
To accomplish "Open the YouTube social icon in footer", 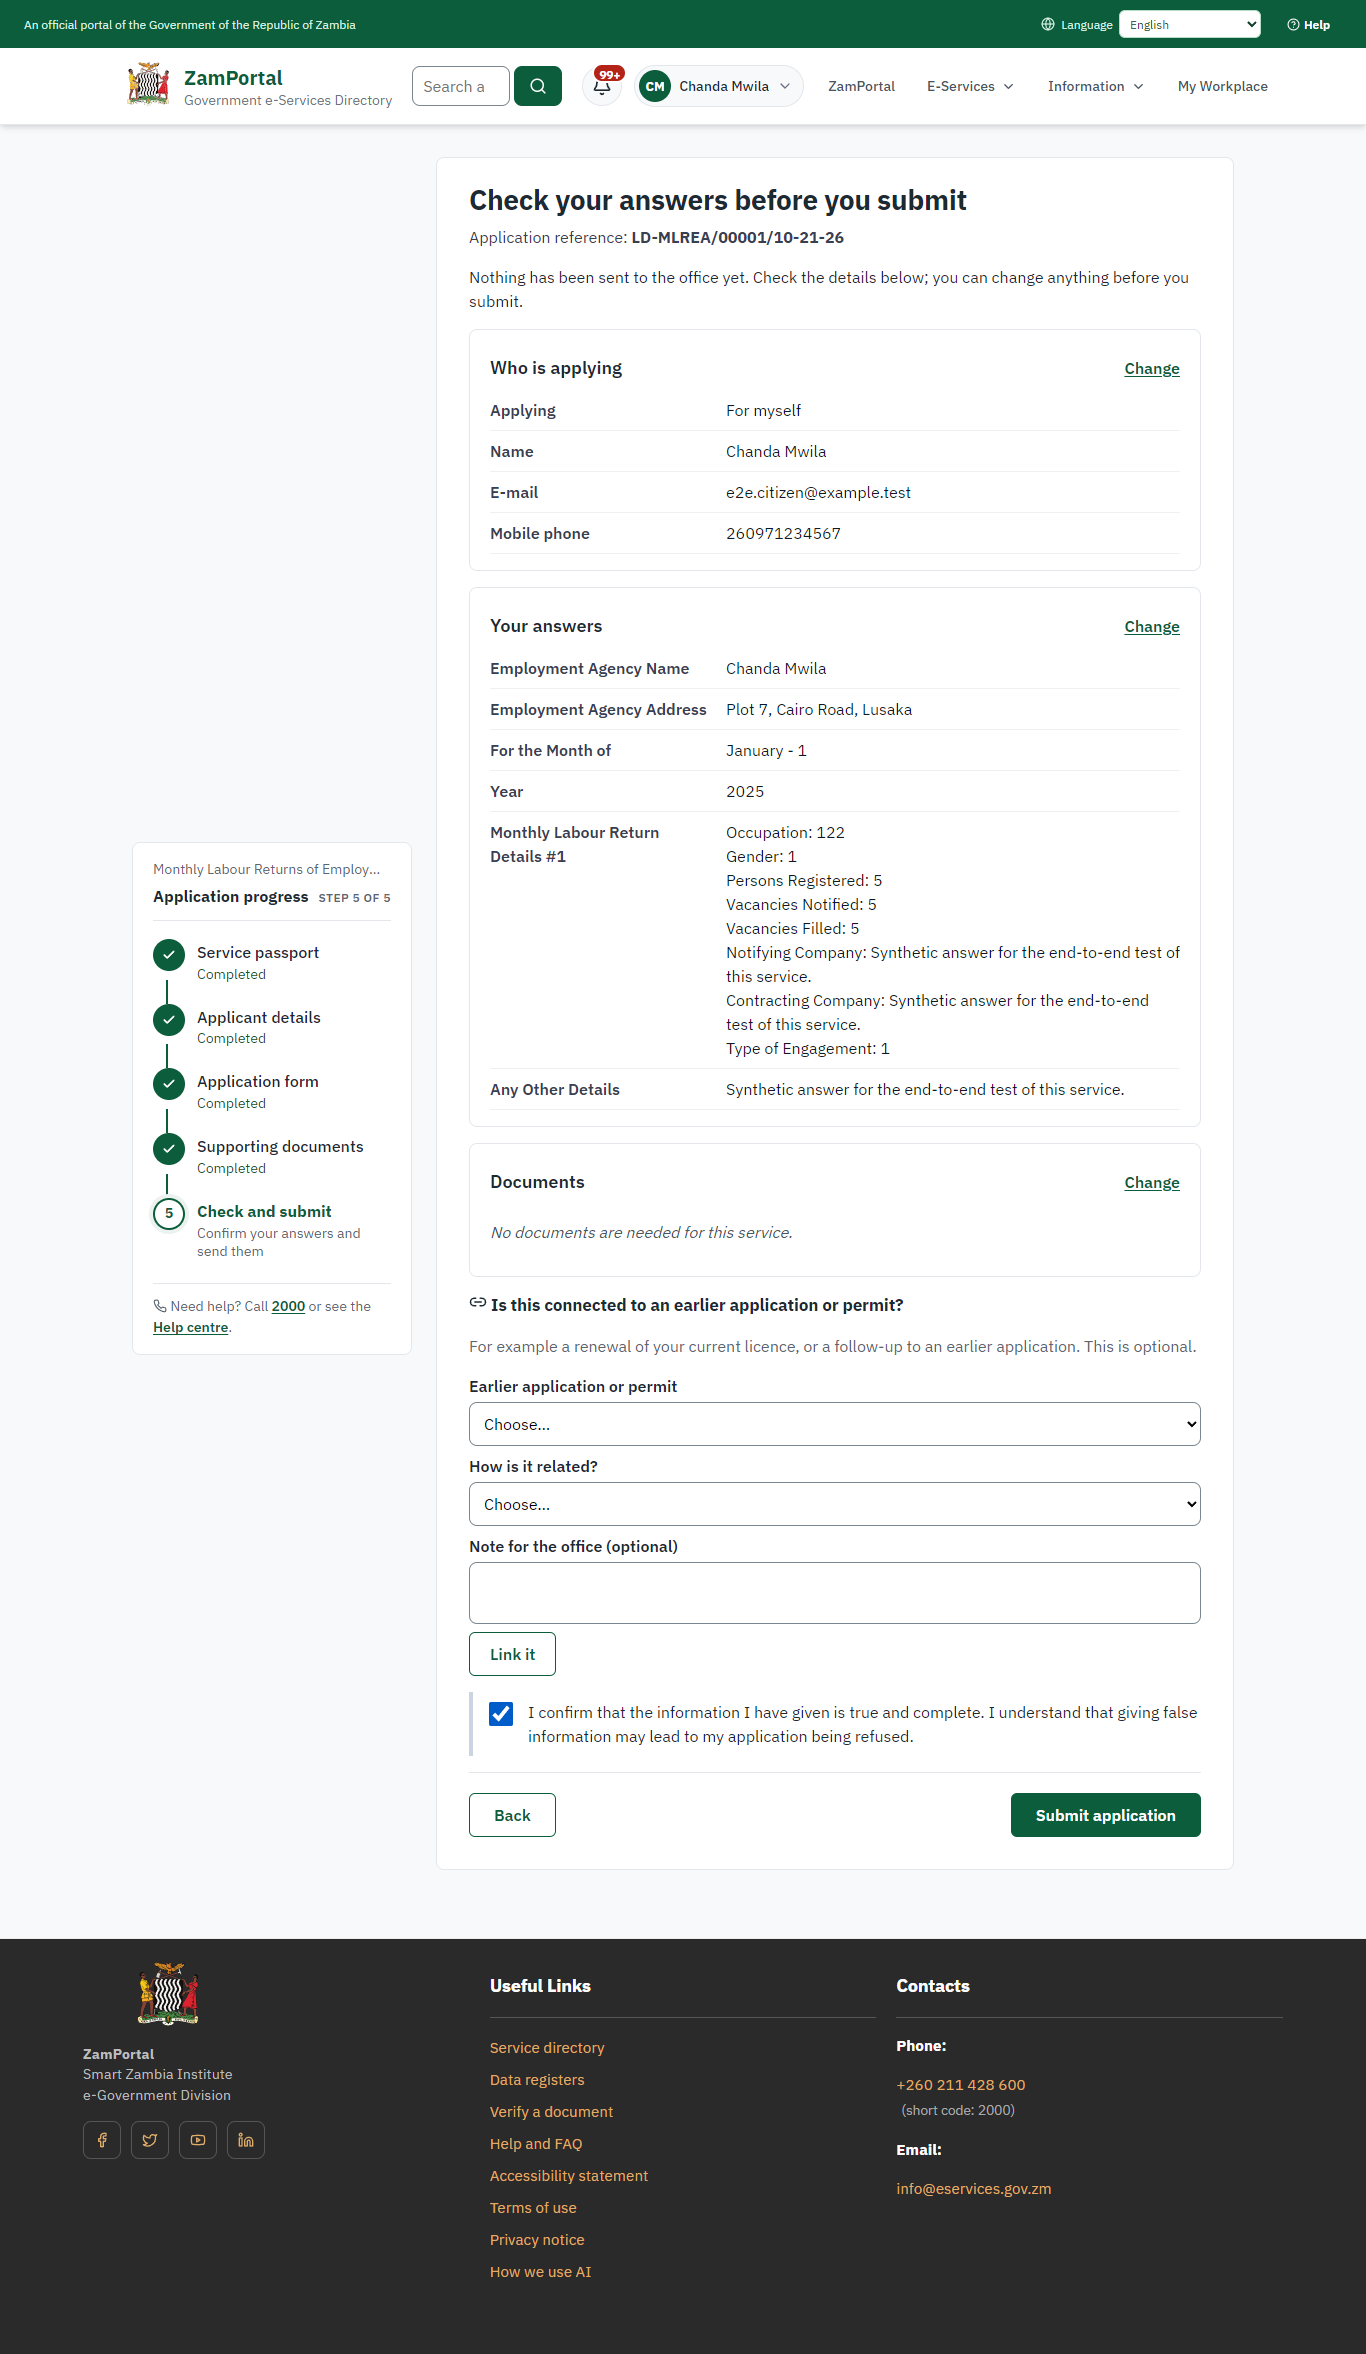I will 198,2140.
